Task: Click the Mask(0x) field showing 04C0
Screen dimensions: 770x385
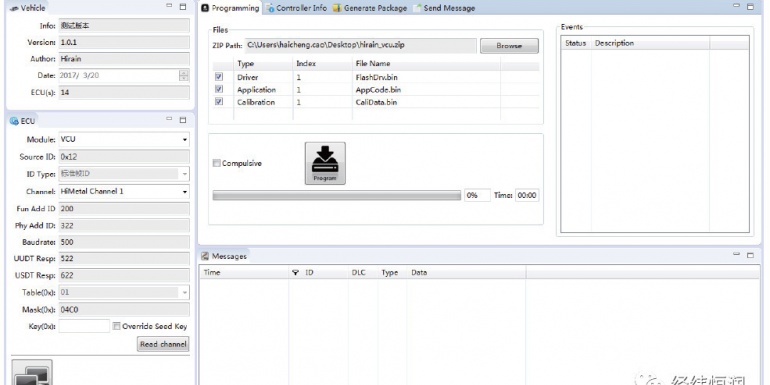Action: pyautogui.click(x=124, y=309)
